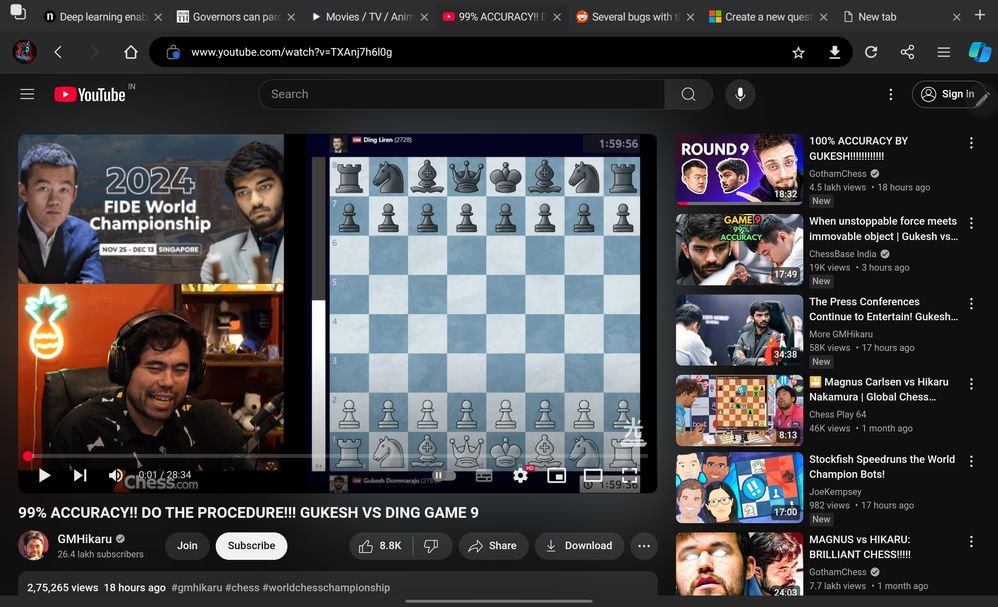Open options for The Press Conferences video
The height and width of the screenshot is (607, 998).
coord(971,304)
